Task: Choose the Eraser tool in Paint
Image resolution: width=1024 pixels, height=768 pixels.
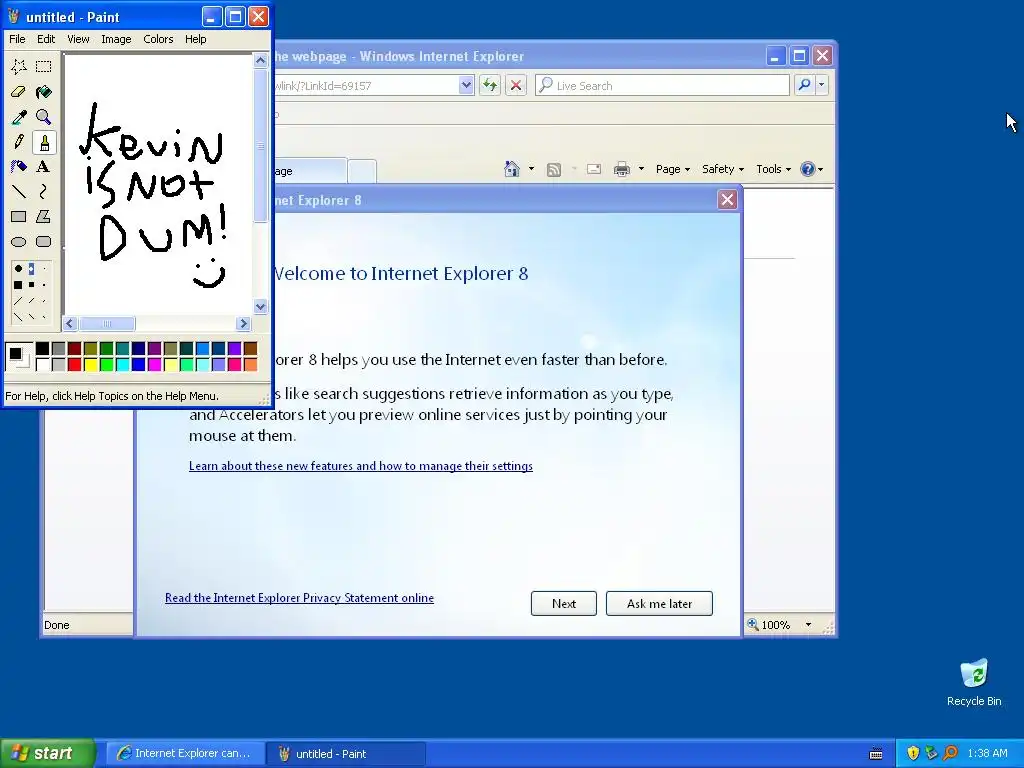Action: point(19,92)
